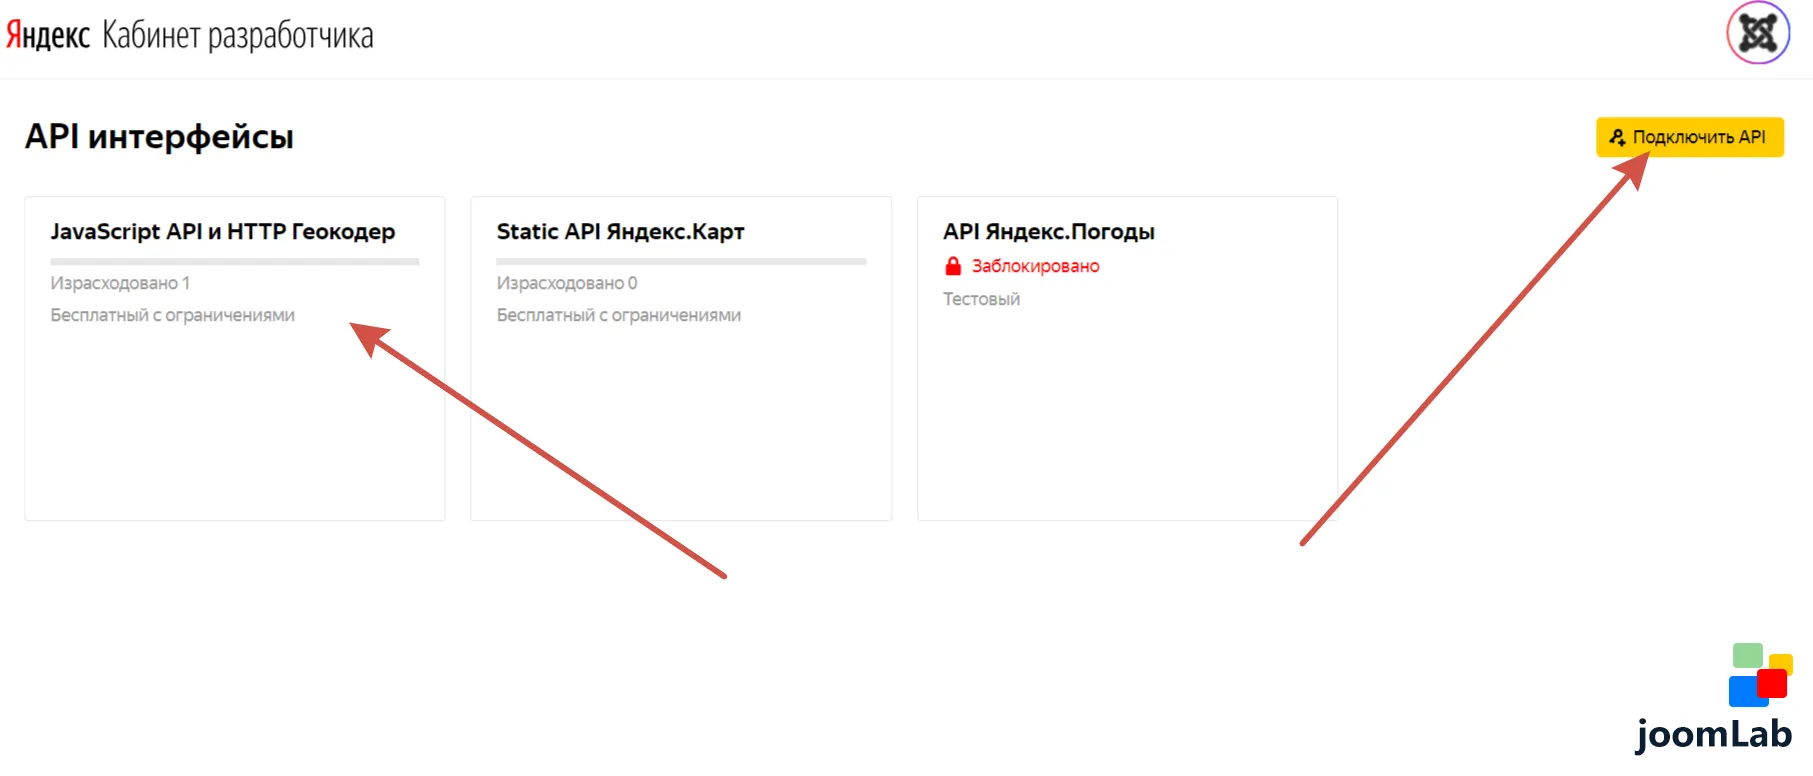The image size is (1813, 776).
Task: Open Кабинет разработчика header link
Action: click(x=238, y=35)
